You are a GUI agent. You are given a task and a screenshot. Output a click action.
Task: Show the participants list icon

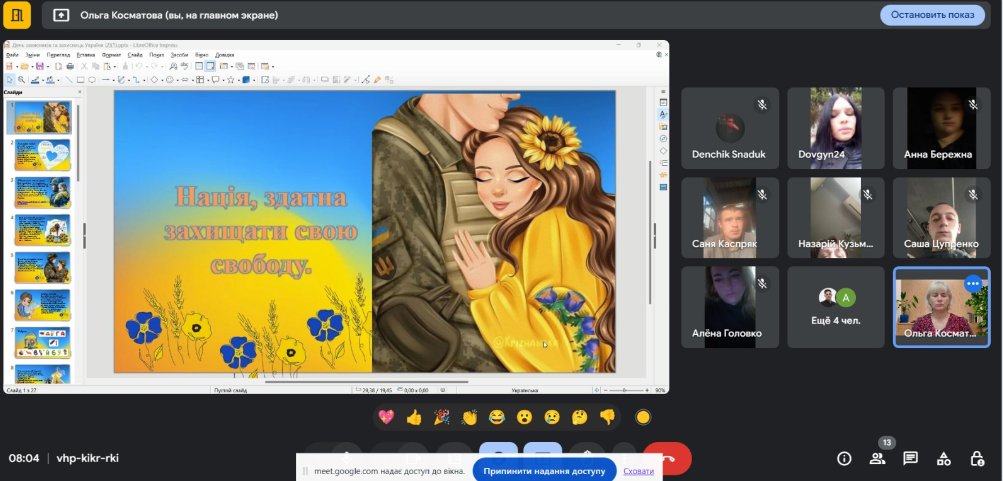point(877,458)
